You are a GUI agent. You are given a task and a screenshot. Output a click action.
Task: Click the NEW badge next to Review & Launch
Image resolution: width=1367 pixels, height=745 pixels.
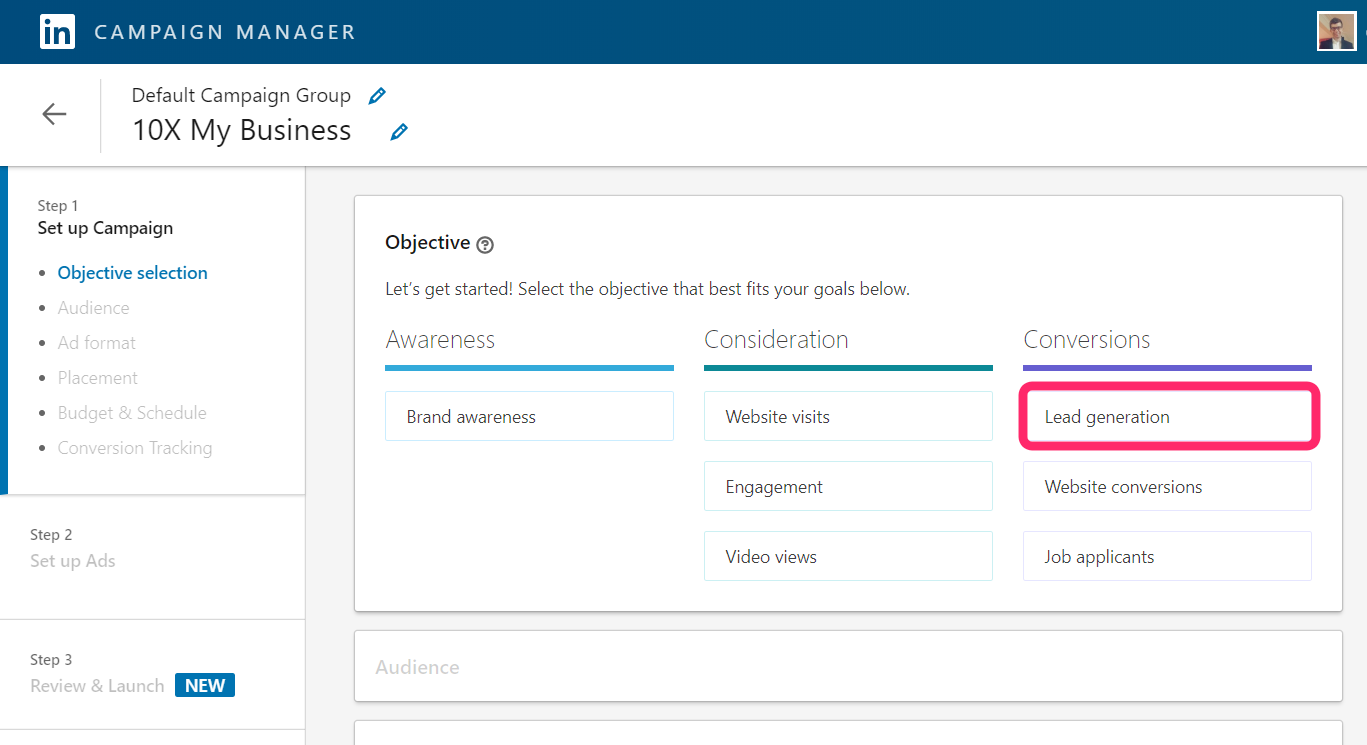(204, 685)
